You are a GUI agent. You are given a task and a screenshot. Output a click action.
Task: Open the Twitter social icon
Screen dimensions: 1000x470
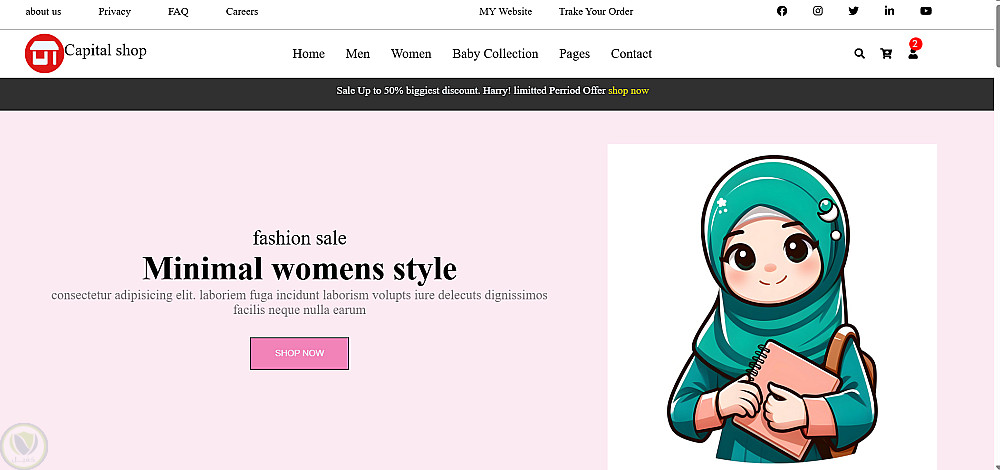pyautogui.click(x=853, y=12)
